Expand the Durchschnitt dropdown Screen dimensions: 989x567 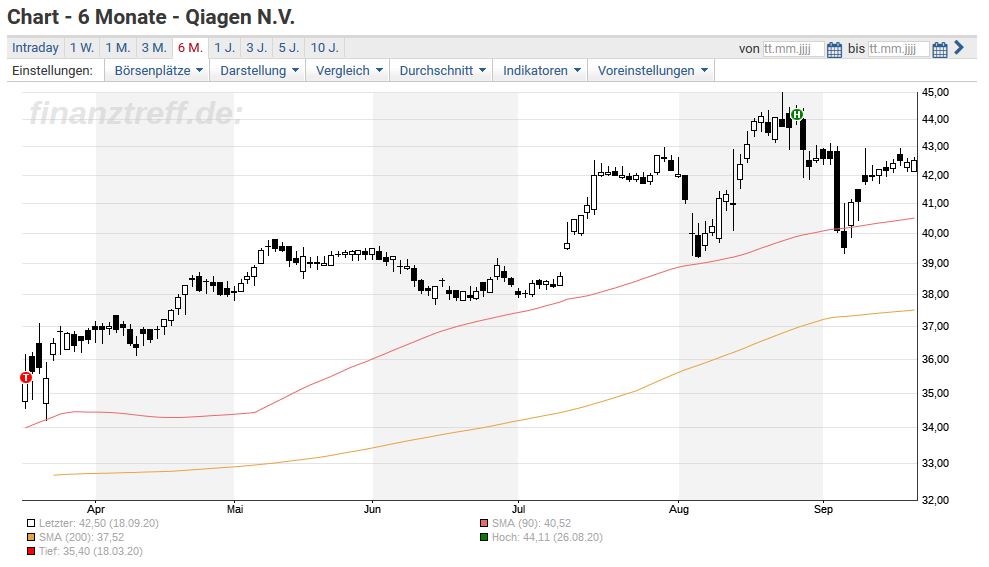[x=442, y=71]
